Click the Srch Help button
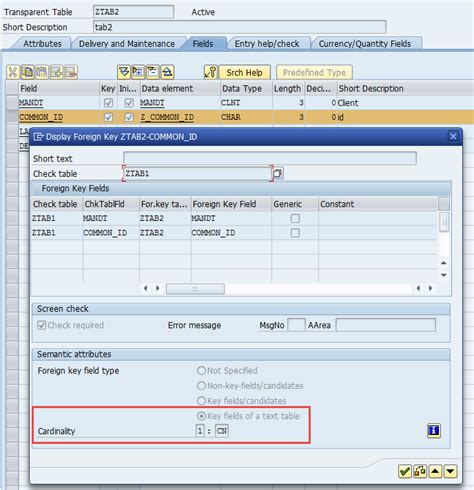Viewport: 474px width, 490px height. coord(244,72)
